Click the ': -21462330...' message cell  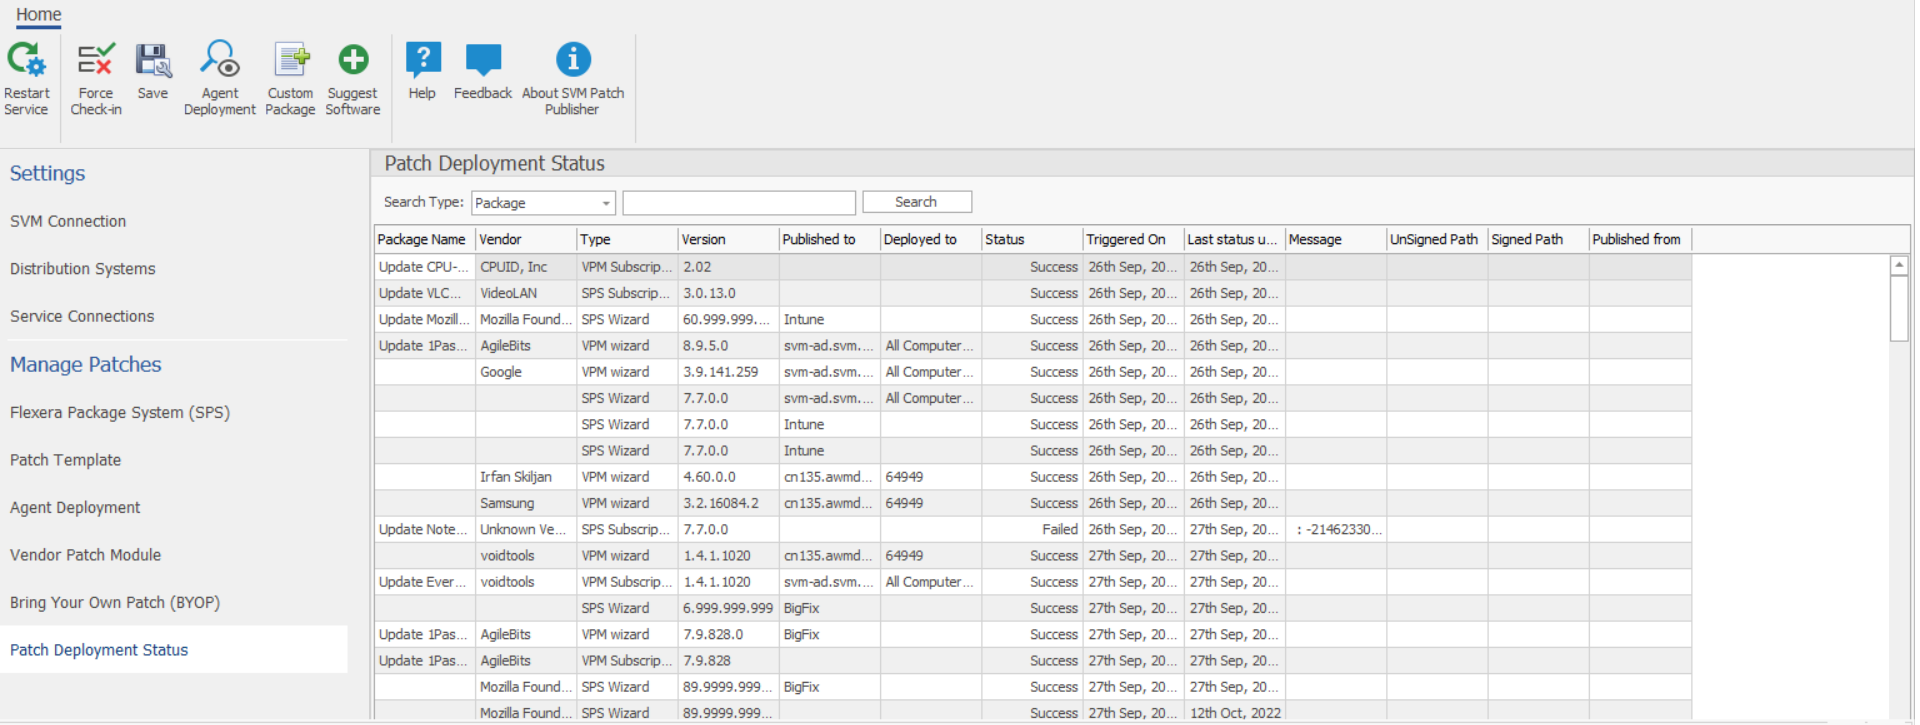[1336, 529]
